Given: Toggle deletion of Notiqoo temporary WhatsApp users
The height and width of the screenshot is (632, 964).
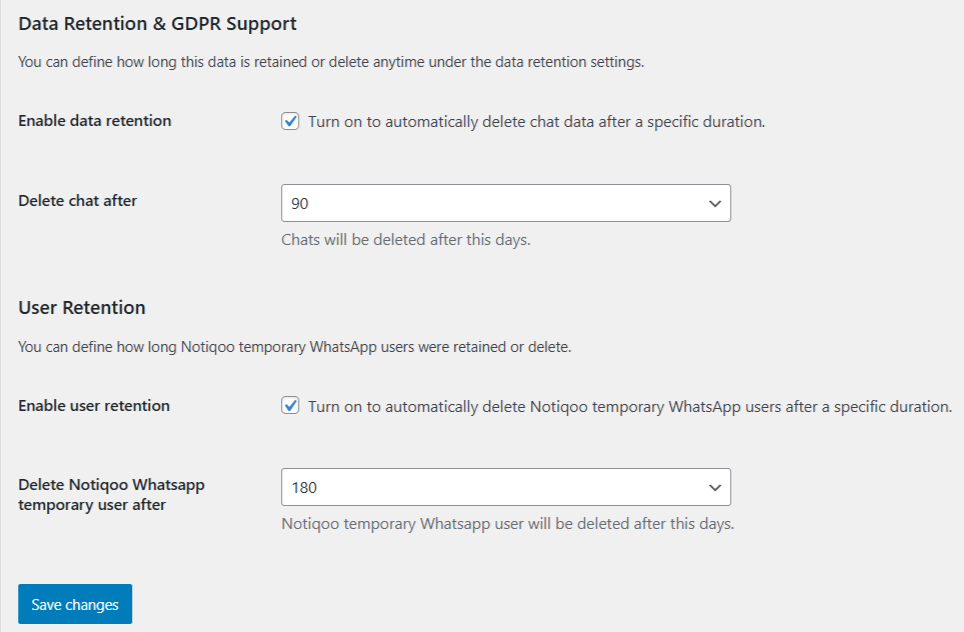Looking at the screenshot, I should [290, 406].
